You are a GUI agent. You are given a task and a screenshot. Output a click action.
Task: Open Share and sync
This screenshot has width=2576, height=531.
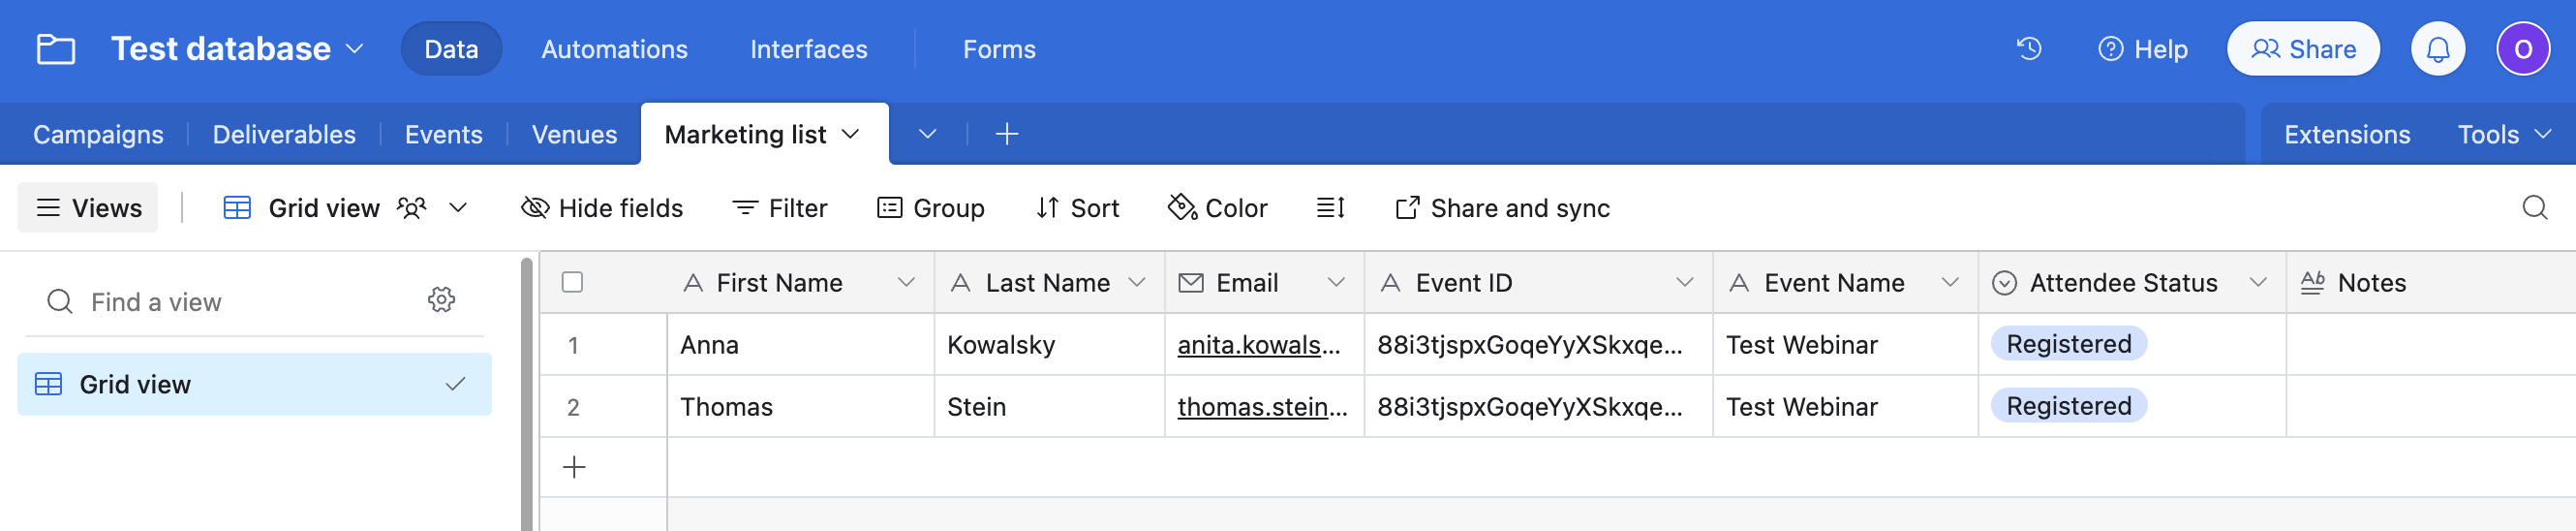1502,208
